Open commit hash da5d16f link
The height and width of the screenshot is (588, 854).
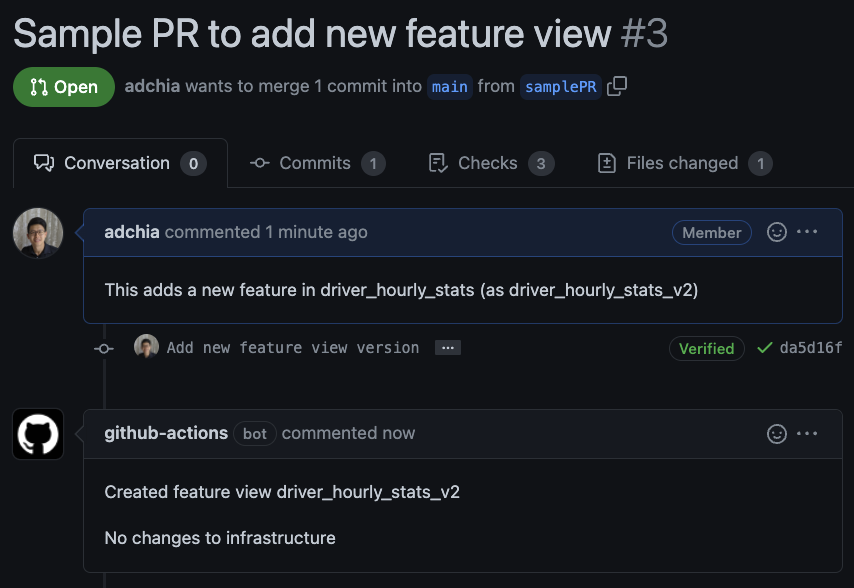[x=810, y=348]
